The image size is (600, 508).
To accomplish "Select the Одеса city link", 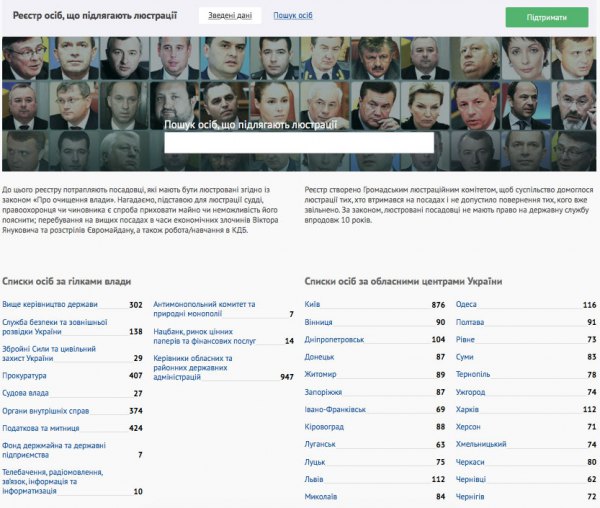I will point(466,304).
